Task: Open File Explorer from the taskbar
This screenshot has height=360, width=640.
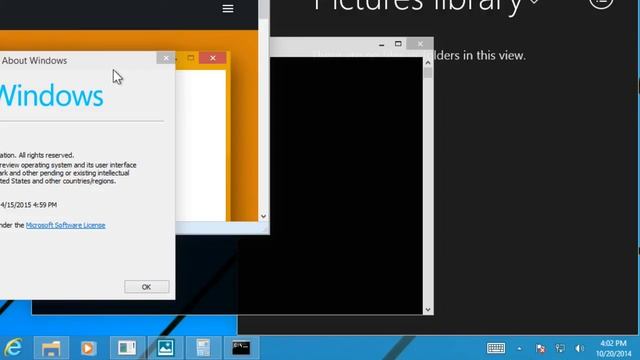Action: [x=51, y=348]
